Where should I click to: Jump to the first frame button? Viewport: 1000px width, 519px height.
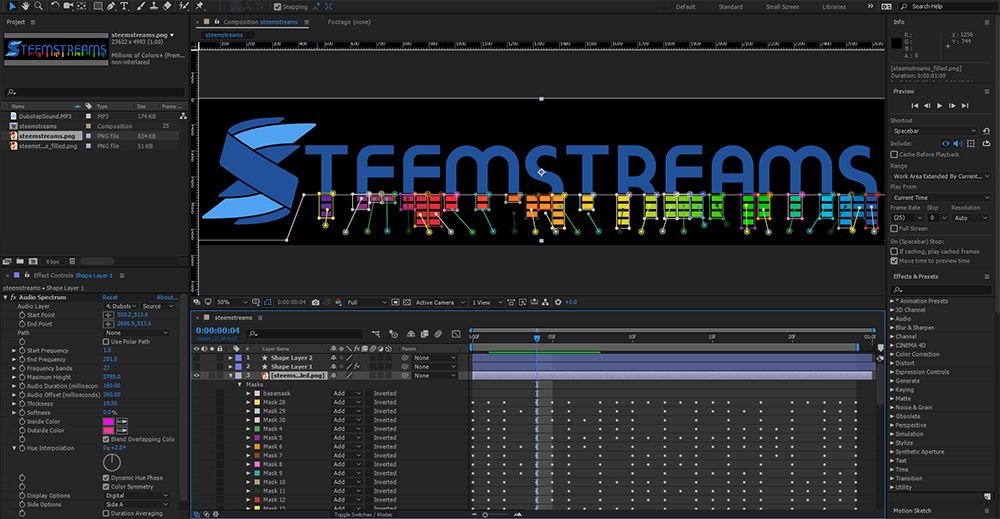(x=915, y=106)
